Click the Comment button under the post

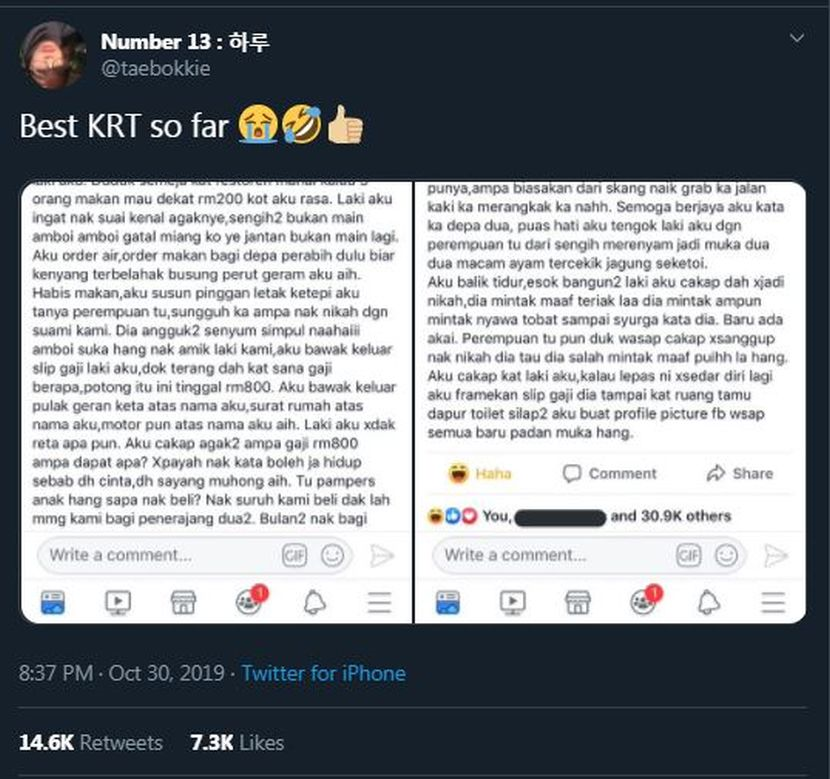click(609, 473)
